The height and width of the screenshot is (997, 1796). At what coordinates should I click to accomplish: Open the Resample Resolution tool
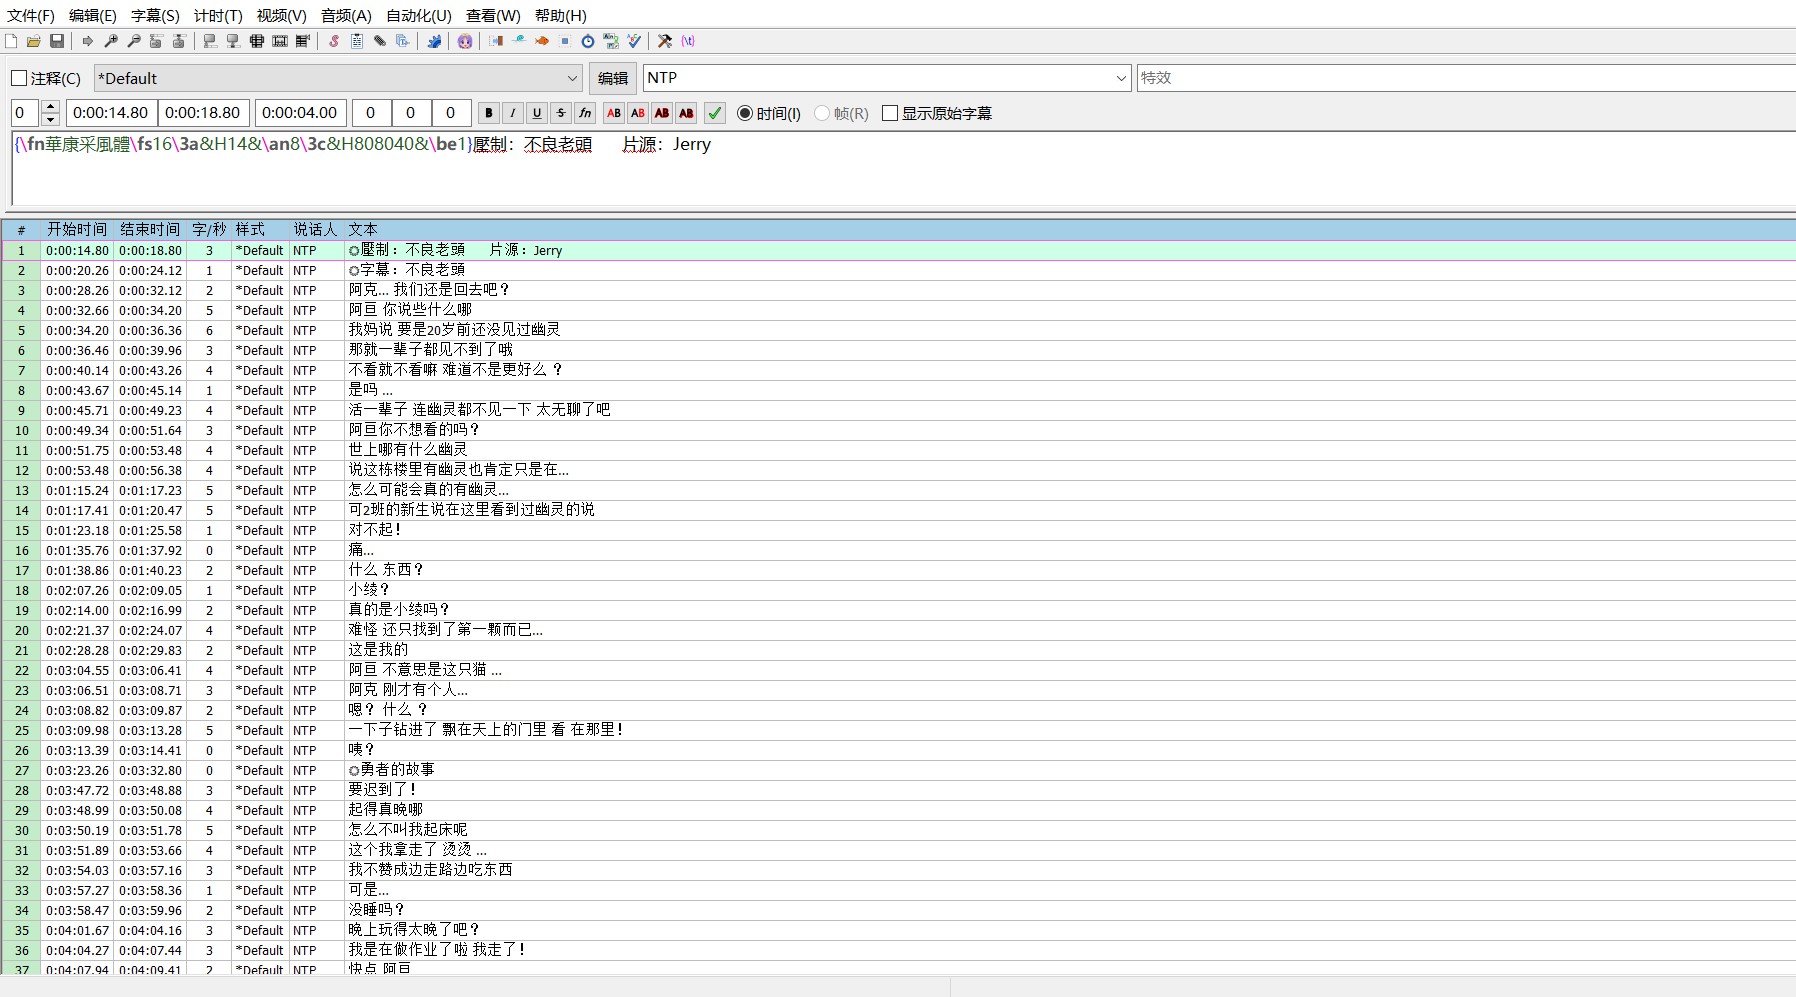click(x=565, y=41)
